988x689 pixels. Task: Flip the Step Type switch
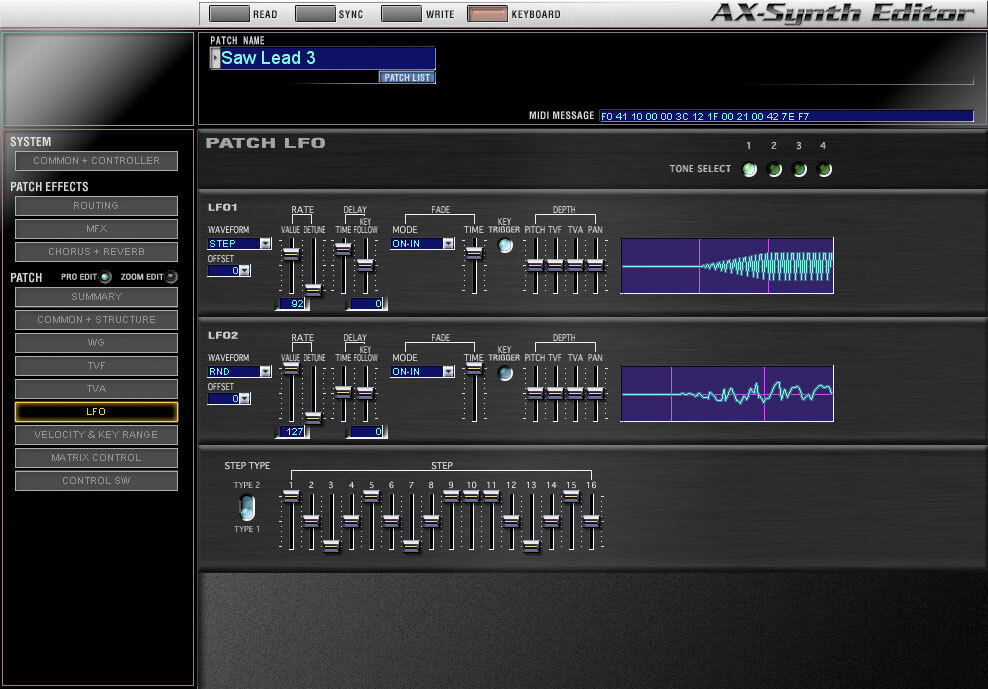tap(247, 507)
